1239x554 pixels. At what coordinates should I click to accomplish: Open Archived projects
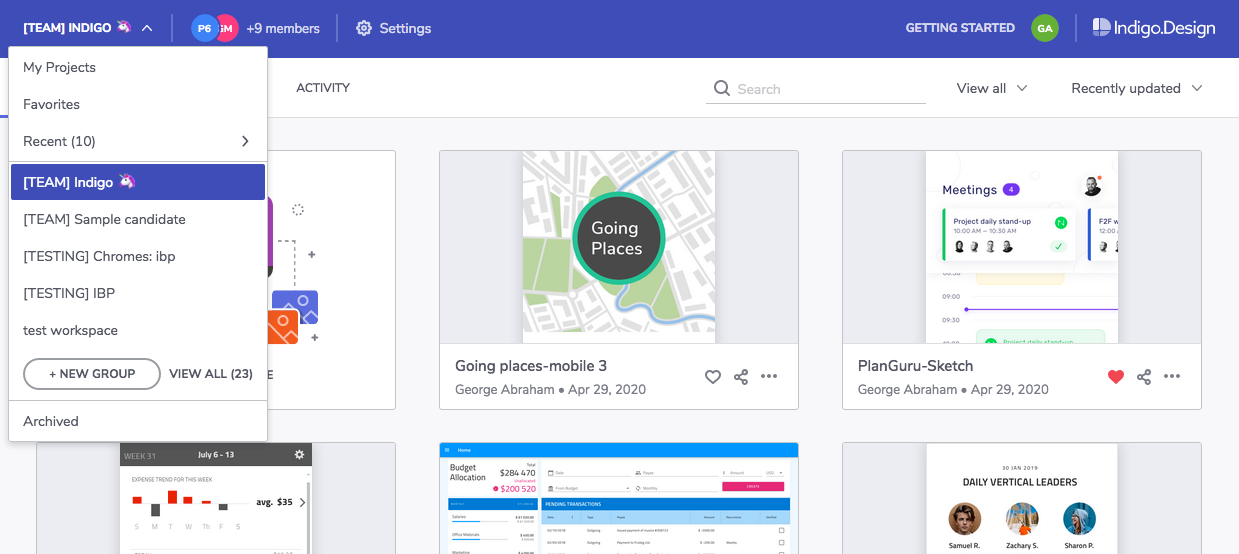[138, 421]
